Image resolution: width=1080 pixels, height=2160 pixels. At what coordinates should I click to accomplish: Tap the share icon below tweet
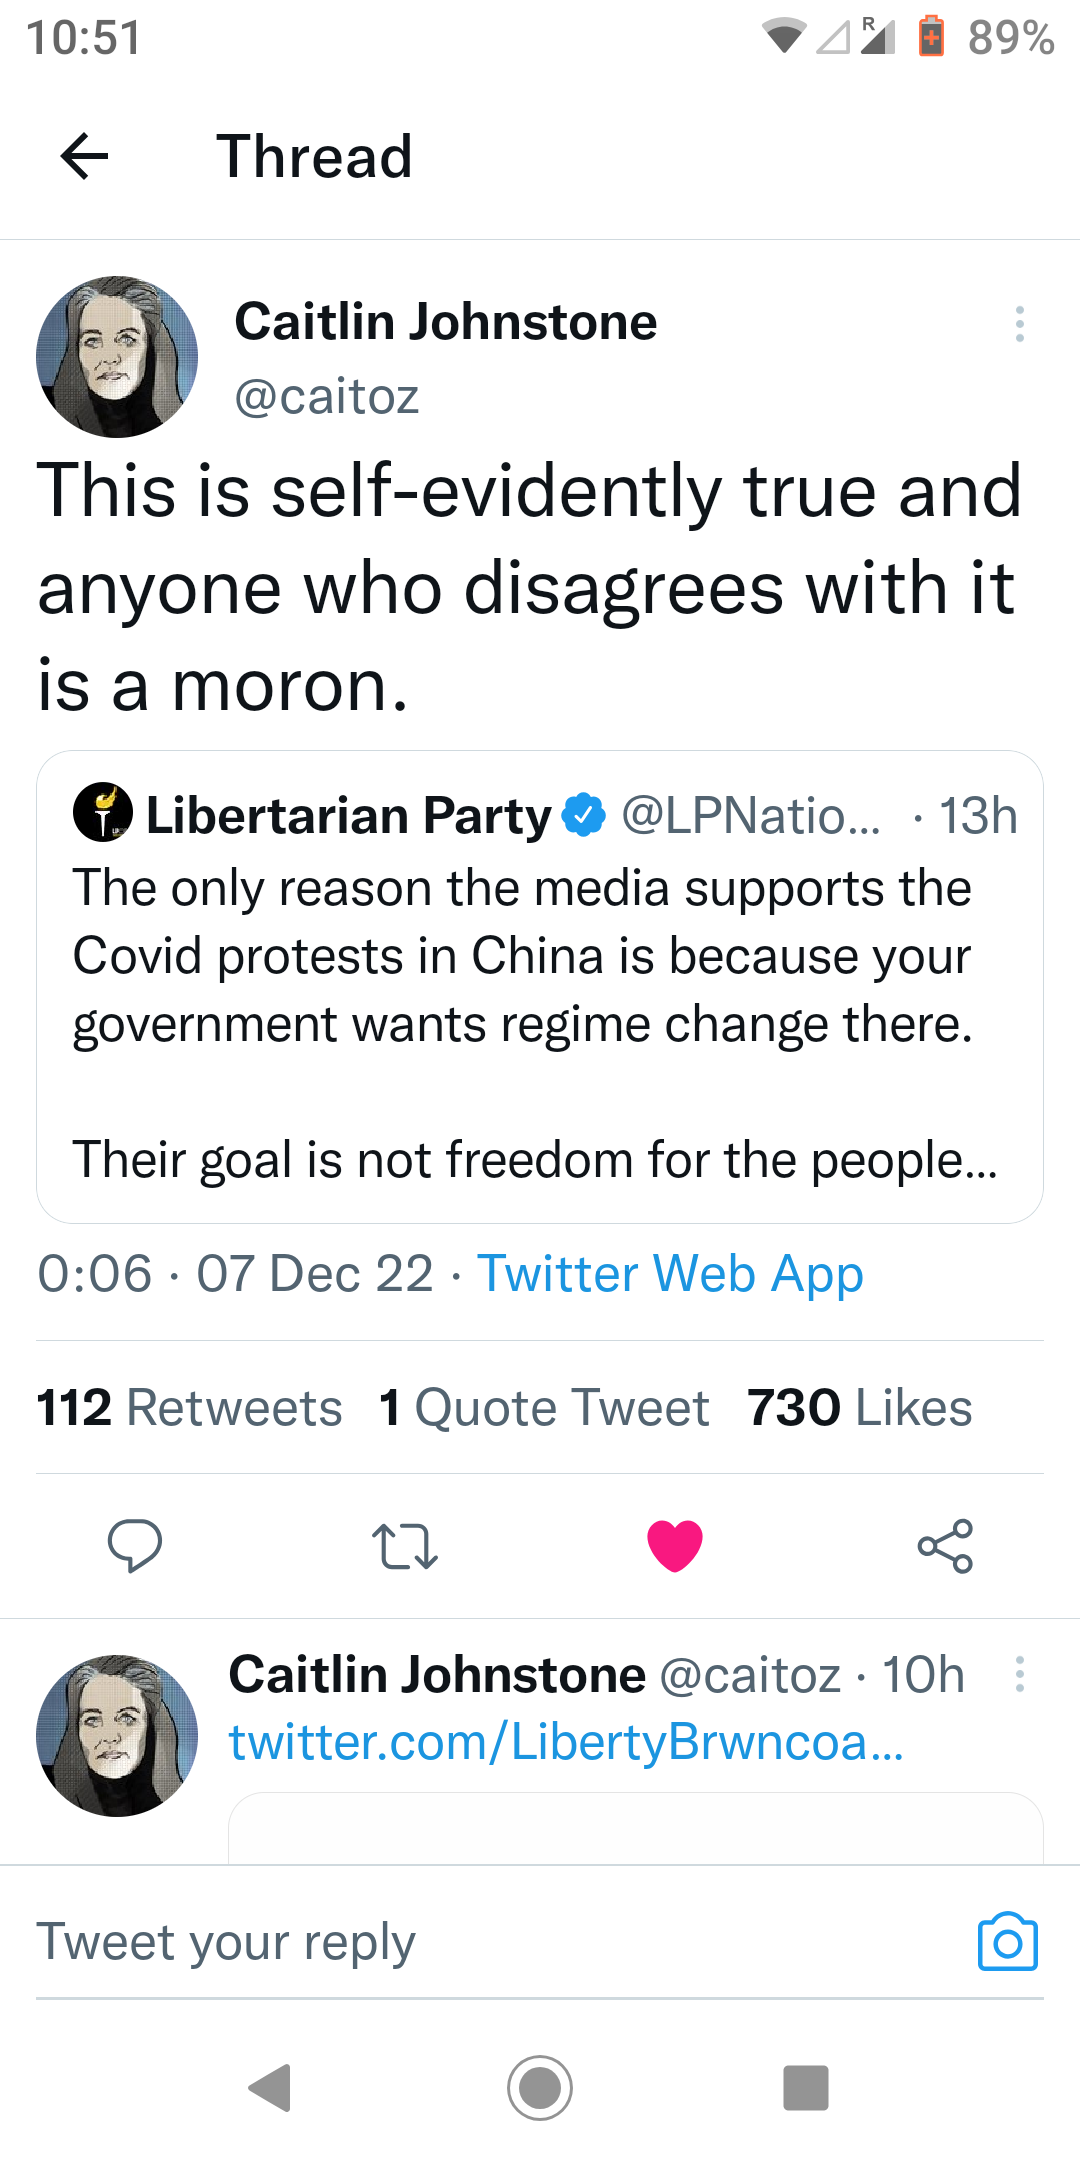point(945,1546)
